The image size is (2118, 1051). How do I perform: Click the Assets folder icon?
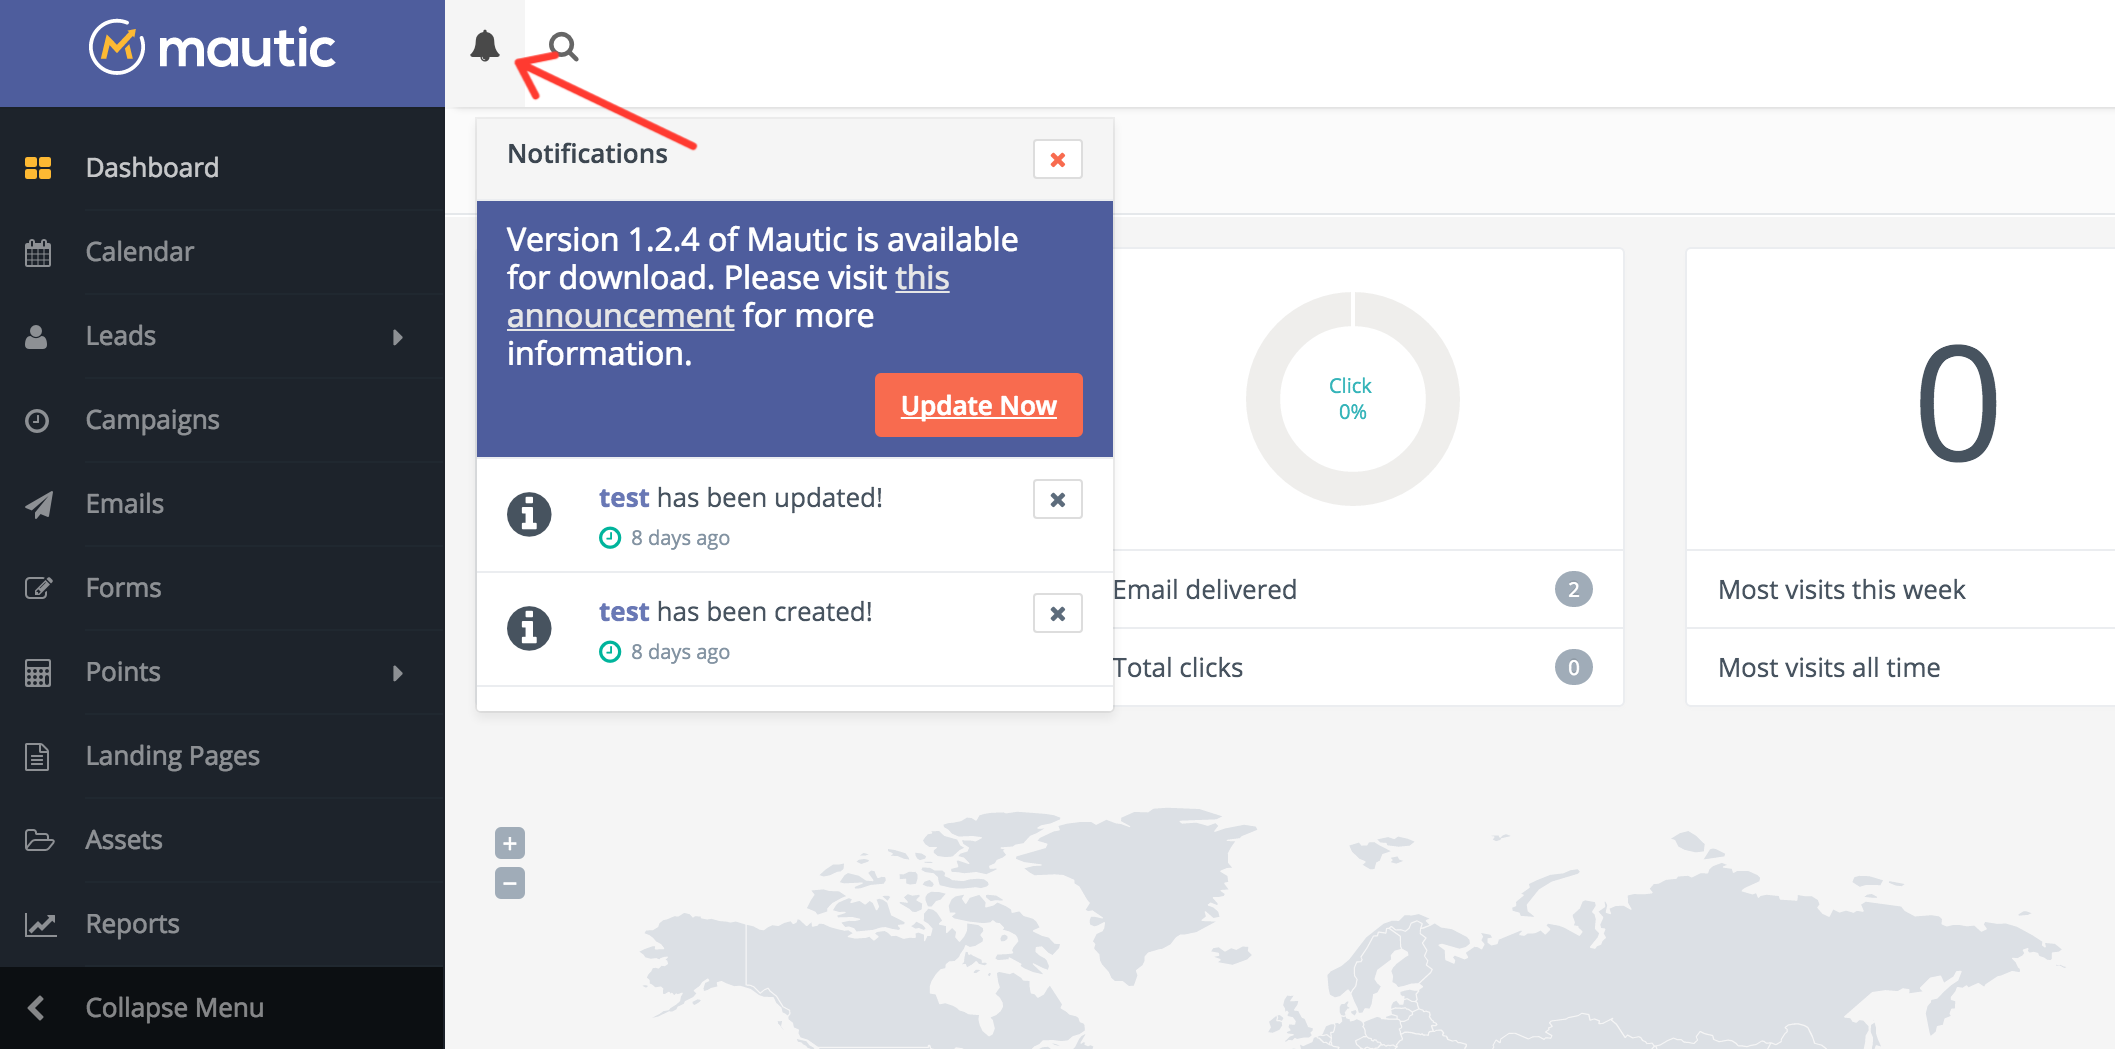pyautogui.click(x=39, y=840)
